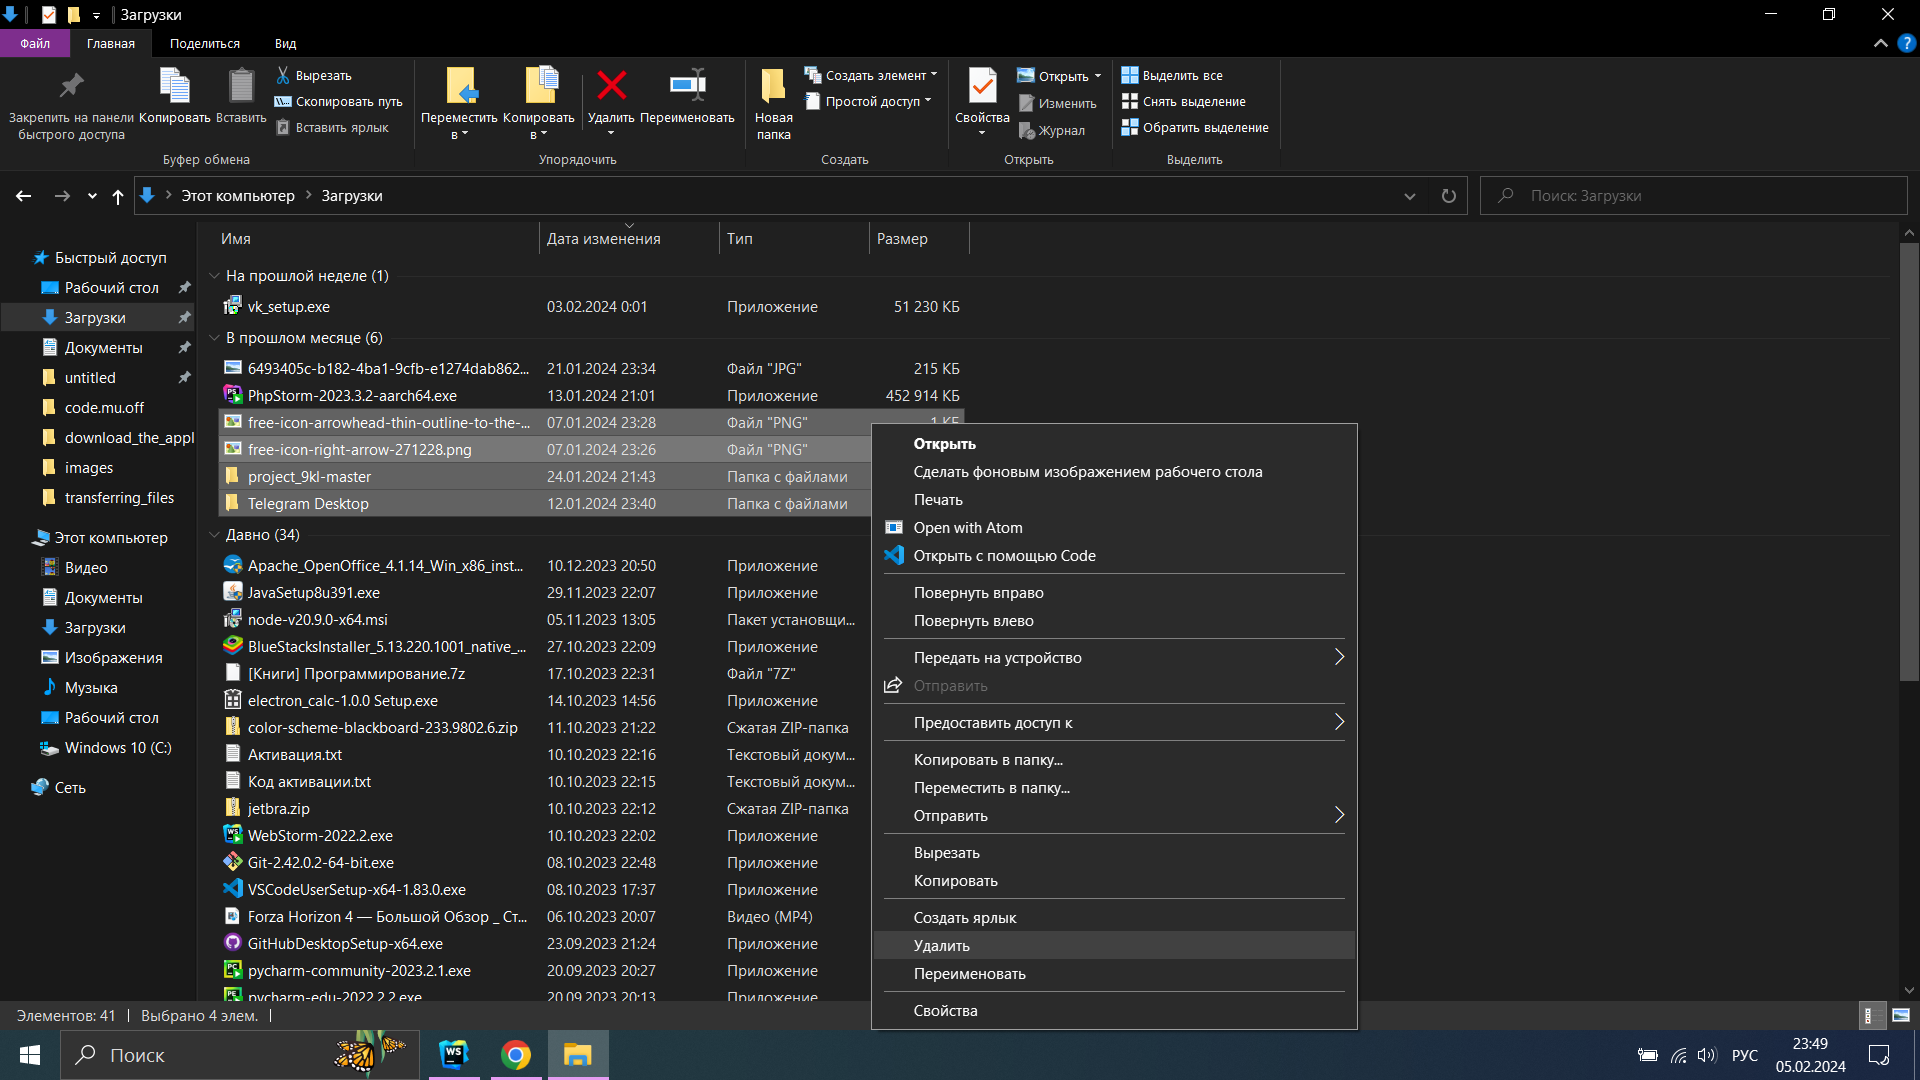Image resolution: width=1920 pixels, height=1080 pixels.
Task: Switch to large thumbnails view icon
Action: (1900, 1015)
